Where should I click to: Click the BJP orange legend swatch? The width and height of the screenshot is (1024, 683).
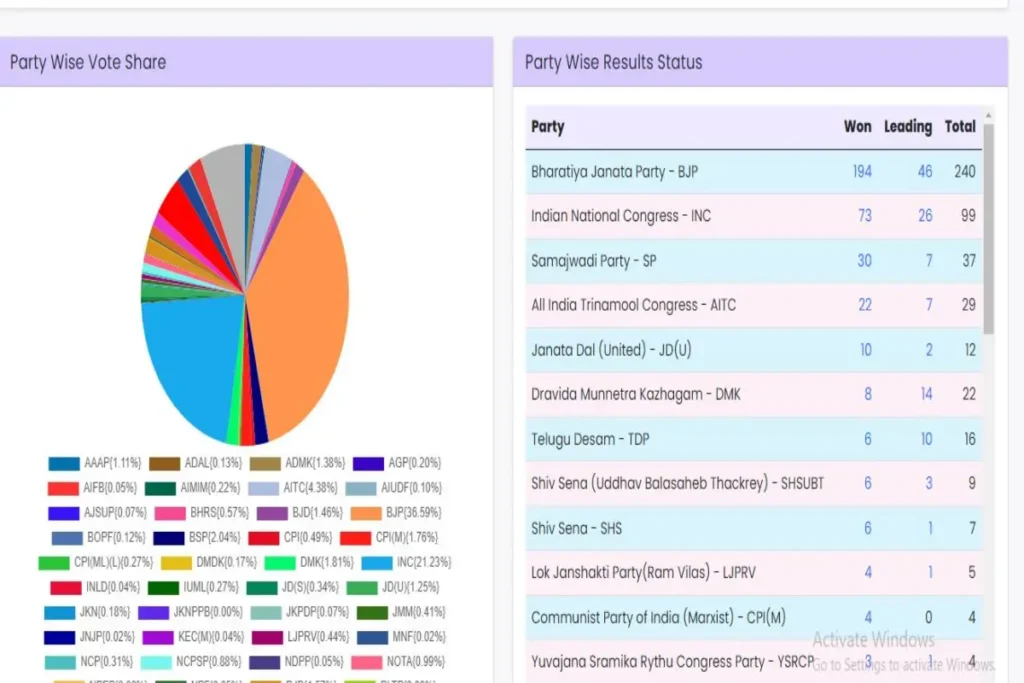[366, 513]
